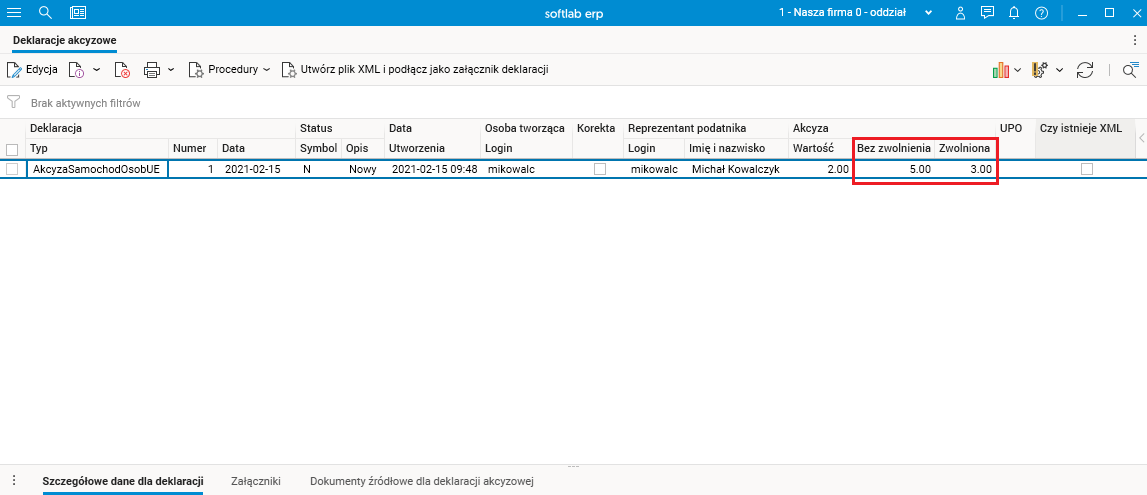Viewport: 1147px width, 495px height.
Task: Click the Nowy status cell
Action: 363,169
